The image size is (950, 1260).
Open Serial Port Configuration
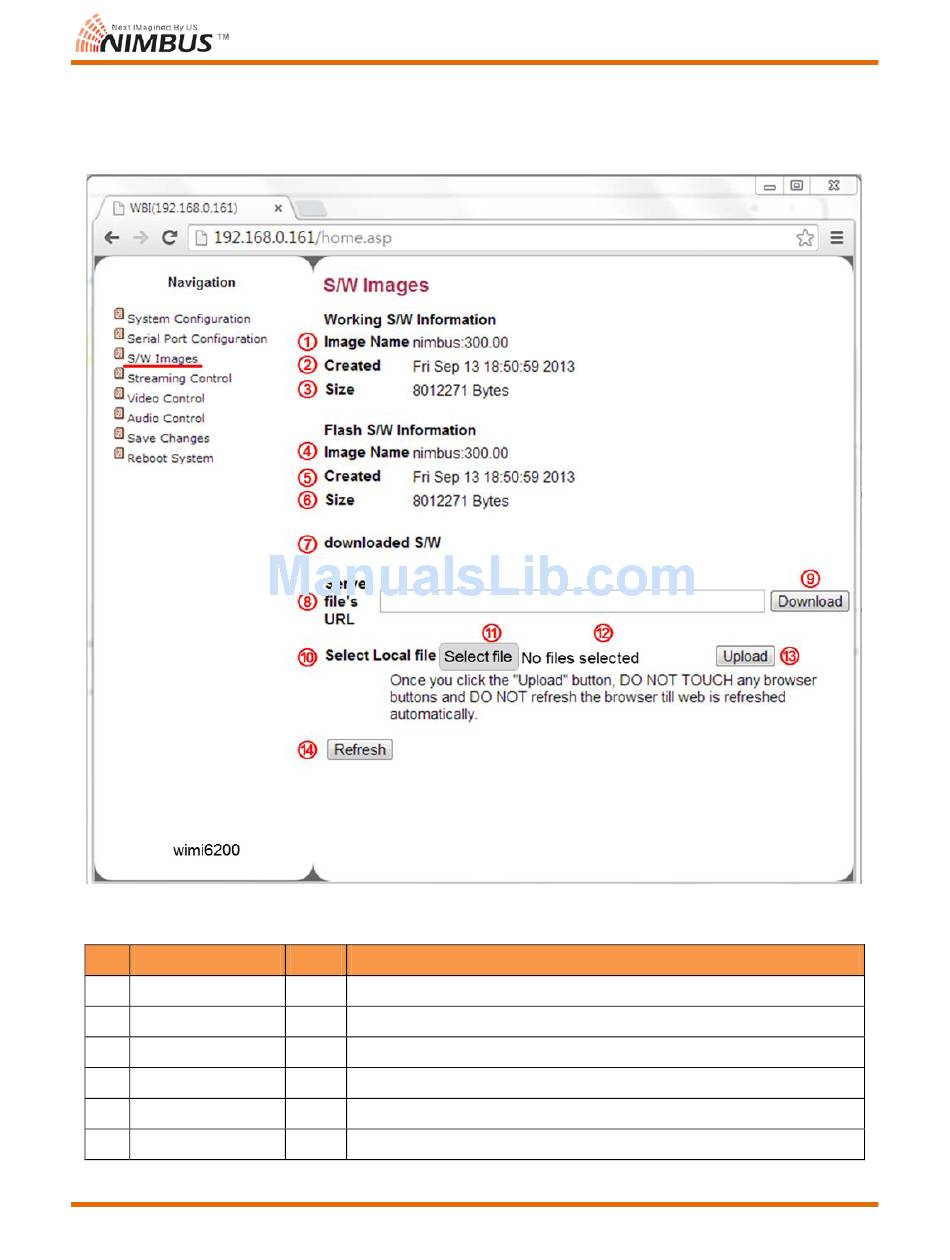(197, 339)
